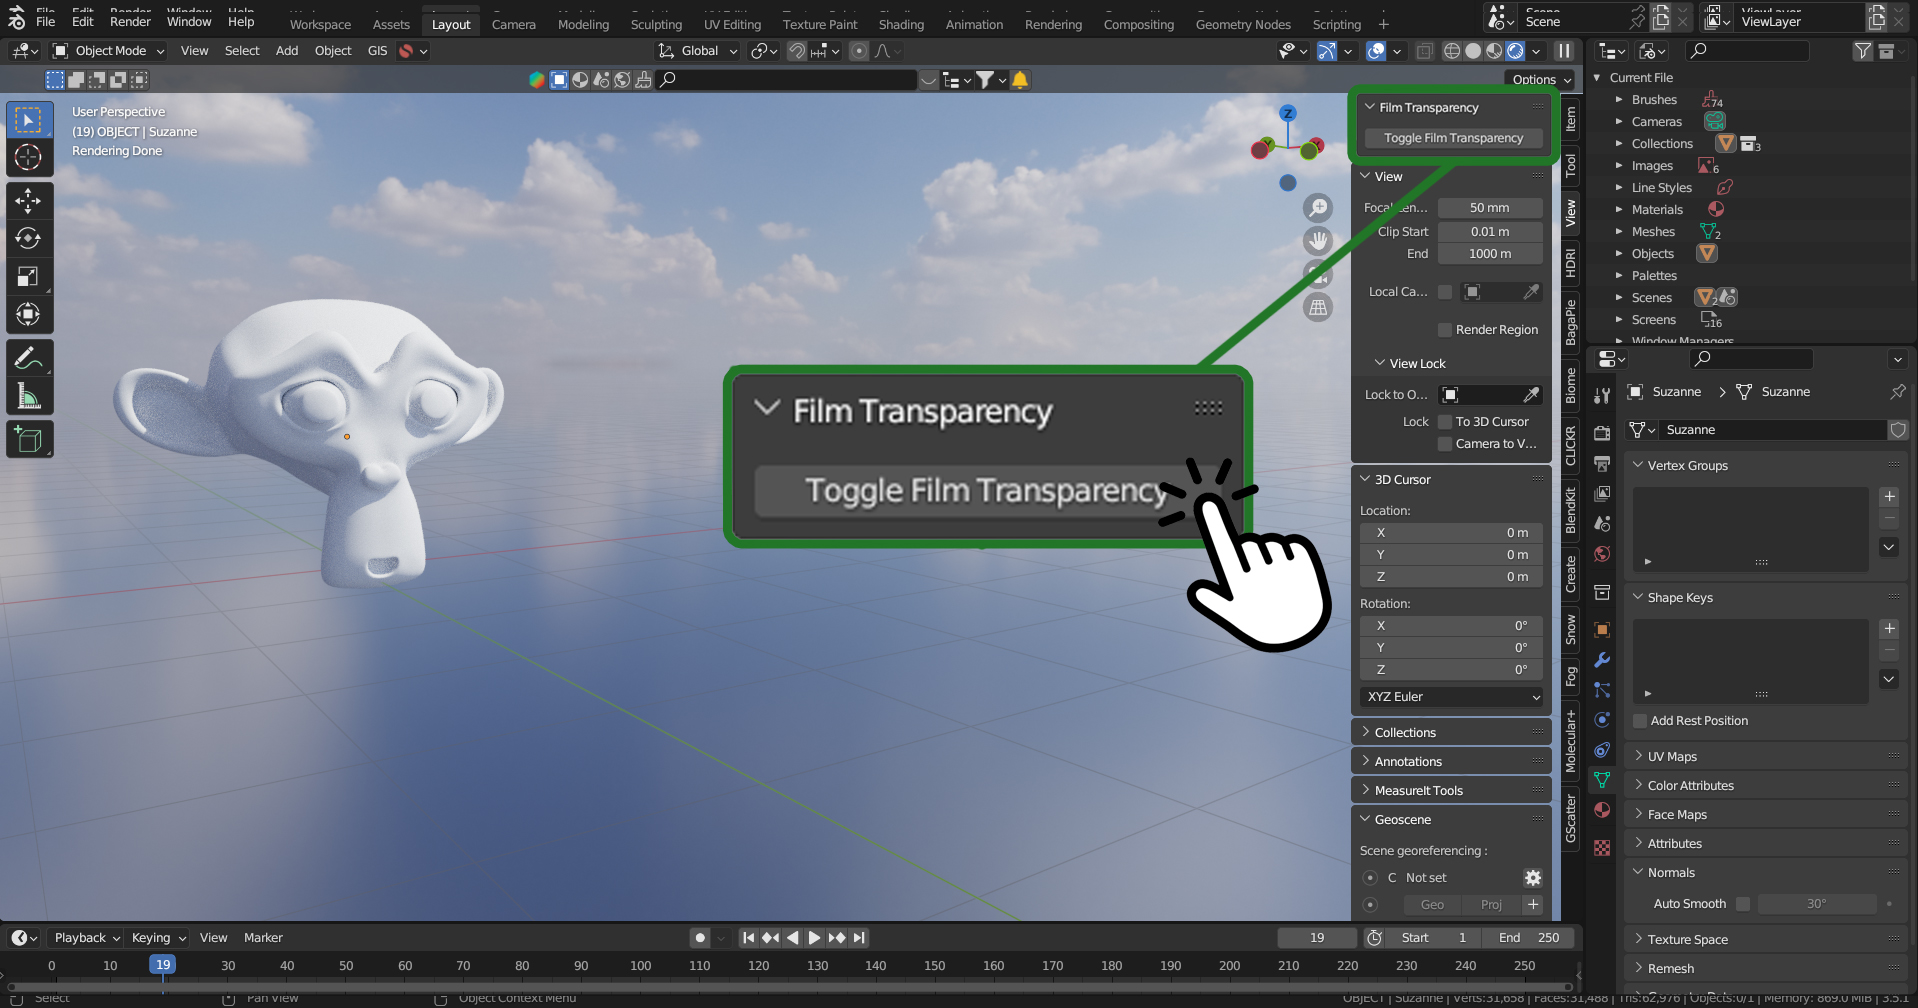Select the Rotate tool
This screenshot has width=1918, height=1008.
tap(28, 238)
